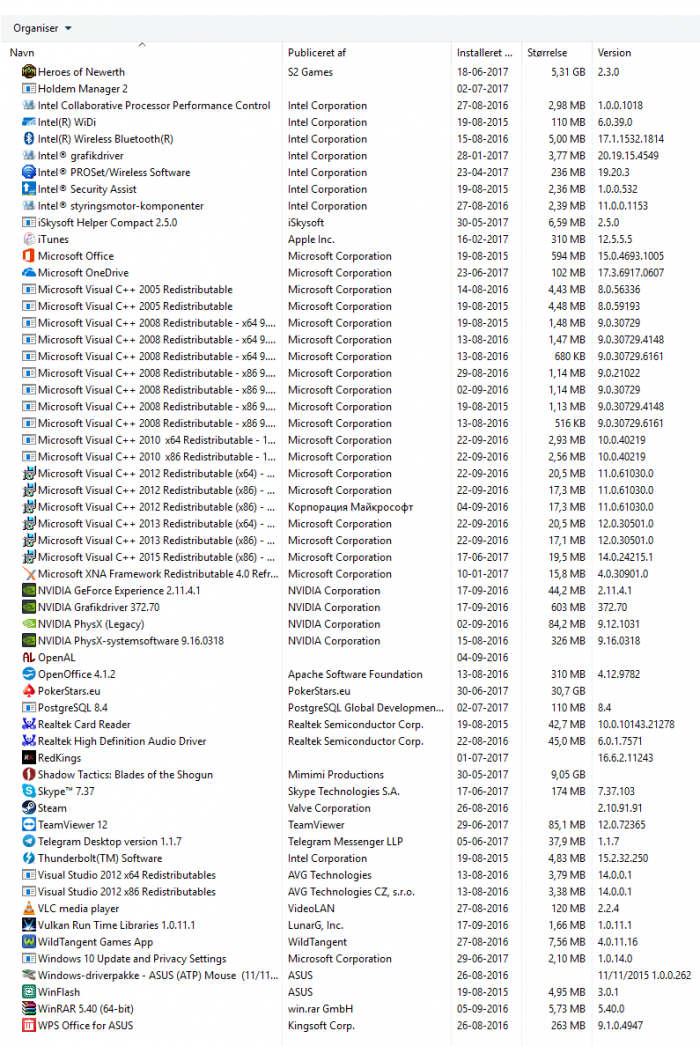
Task: Select Microsoft Visual C++ 2010 x64 Redistributable
Action: click(157, 440)
